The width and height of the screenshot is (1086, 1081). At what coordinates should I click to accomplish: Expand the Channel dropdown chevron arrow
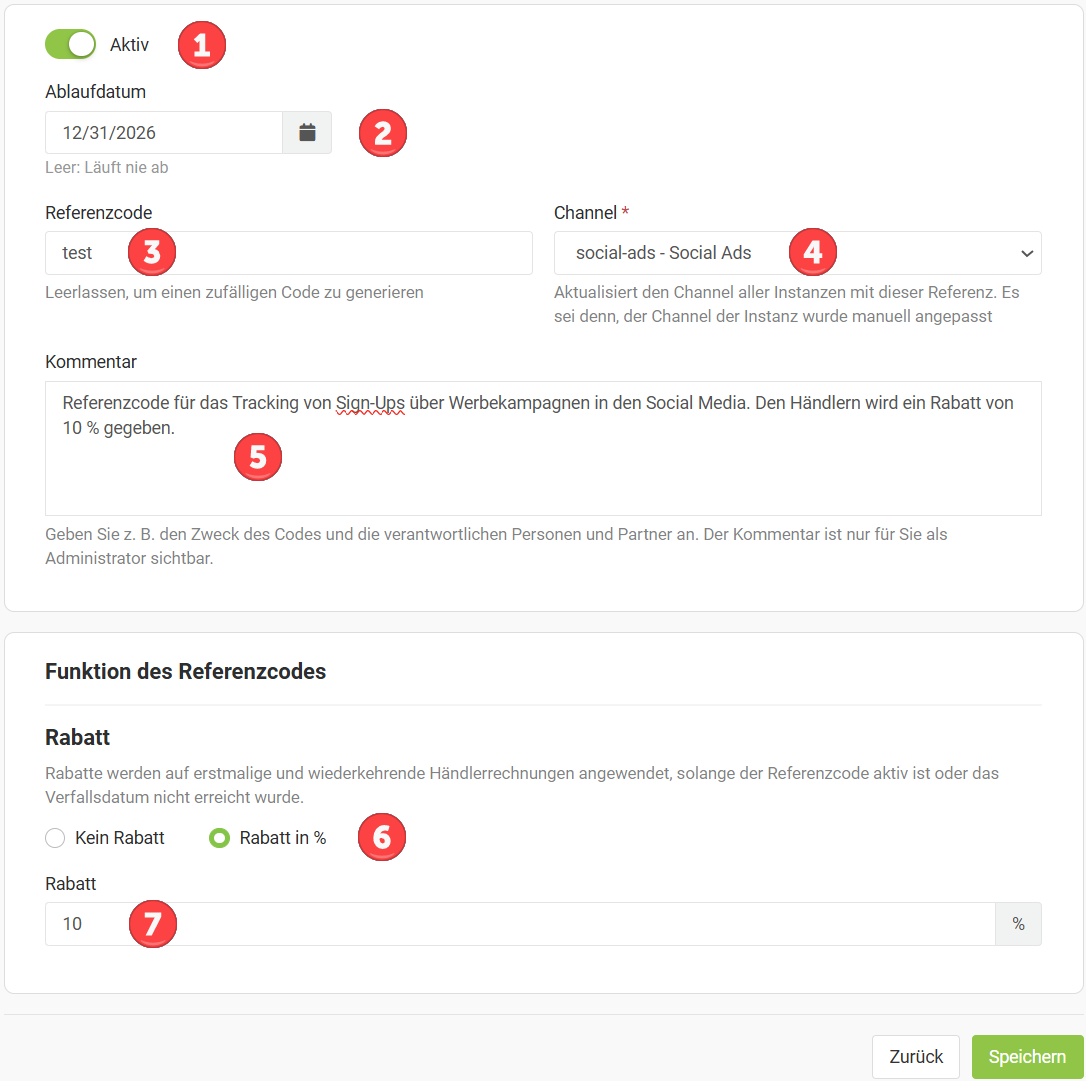(x=1027, y=253)
